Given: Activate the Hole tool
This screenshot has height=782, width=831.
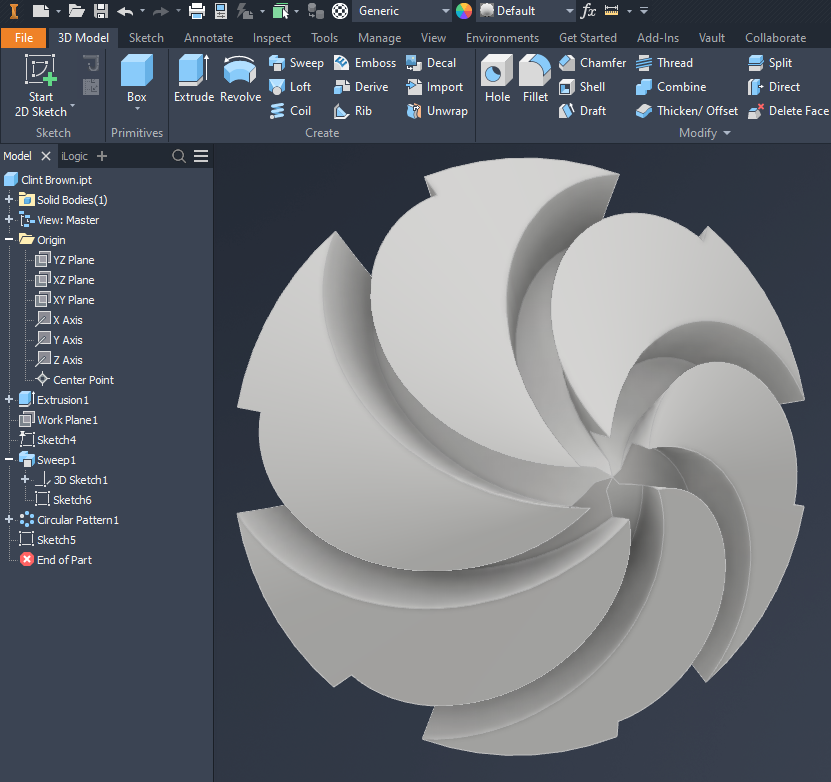Looking at the screenshot, I should [x=497, y=79].
